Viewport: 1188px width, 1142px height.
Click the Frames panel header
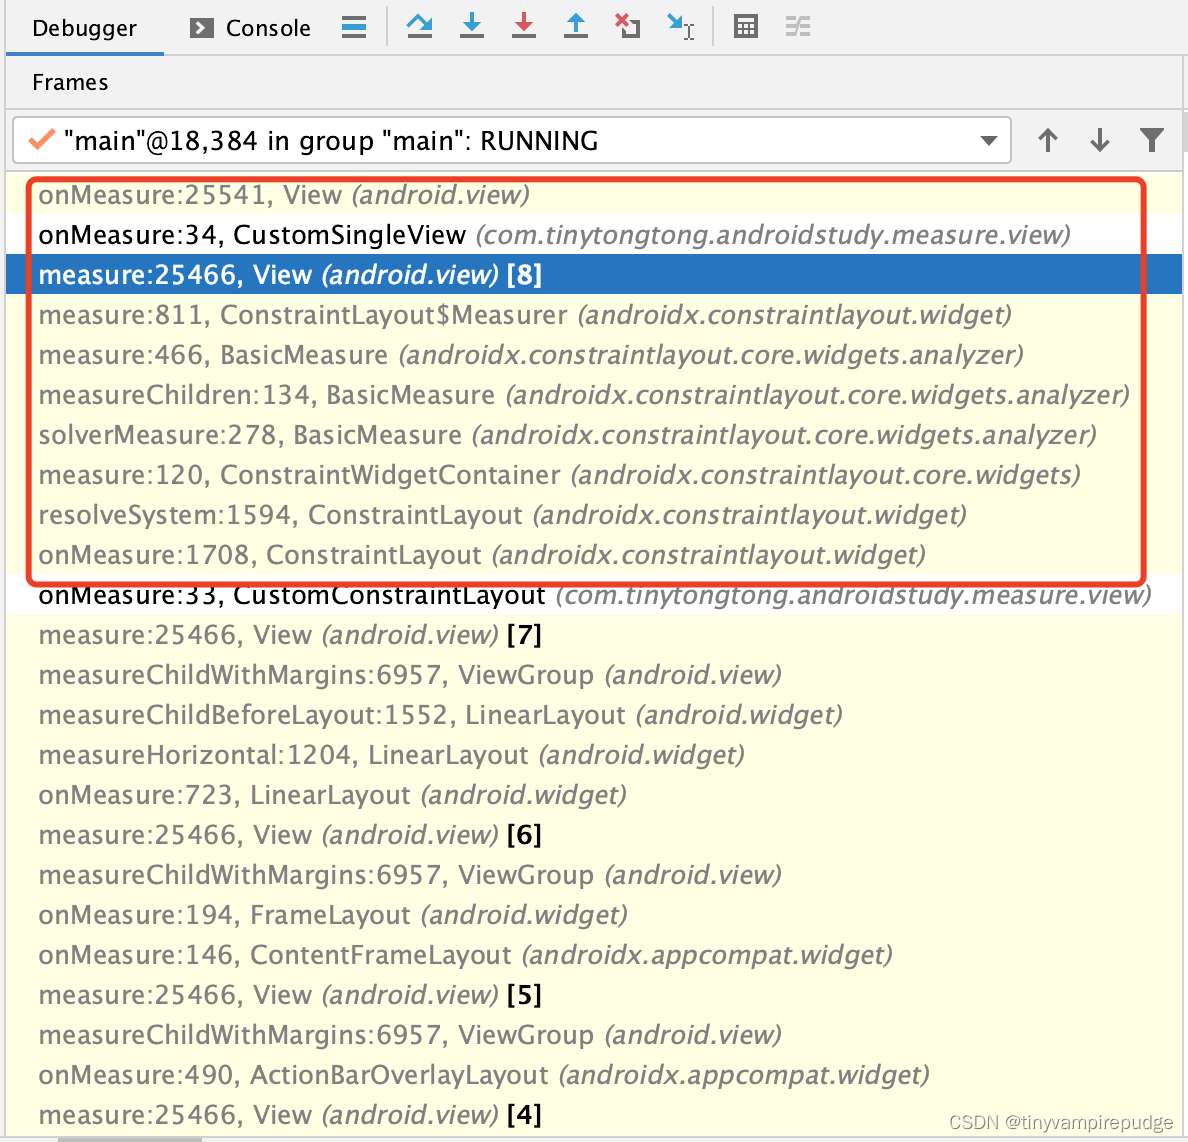(x=70, y=82)
